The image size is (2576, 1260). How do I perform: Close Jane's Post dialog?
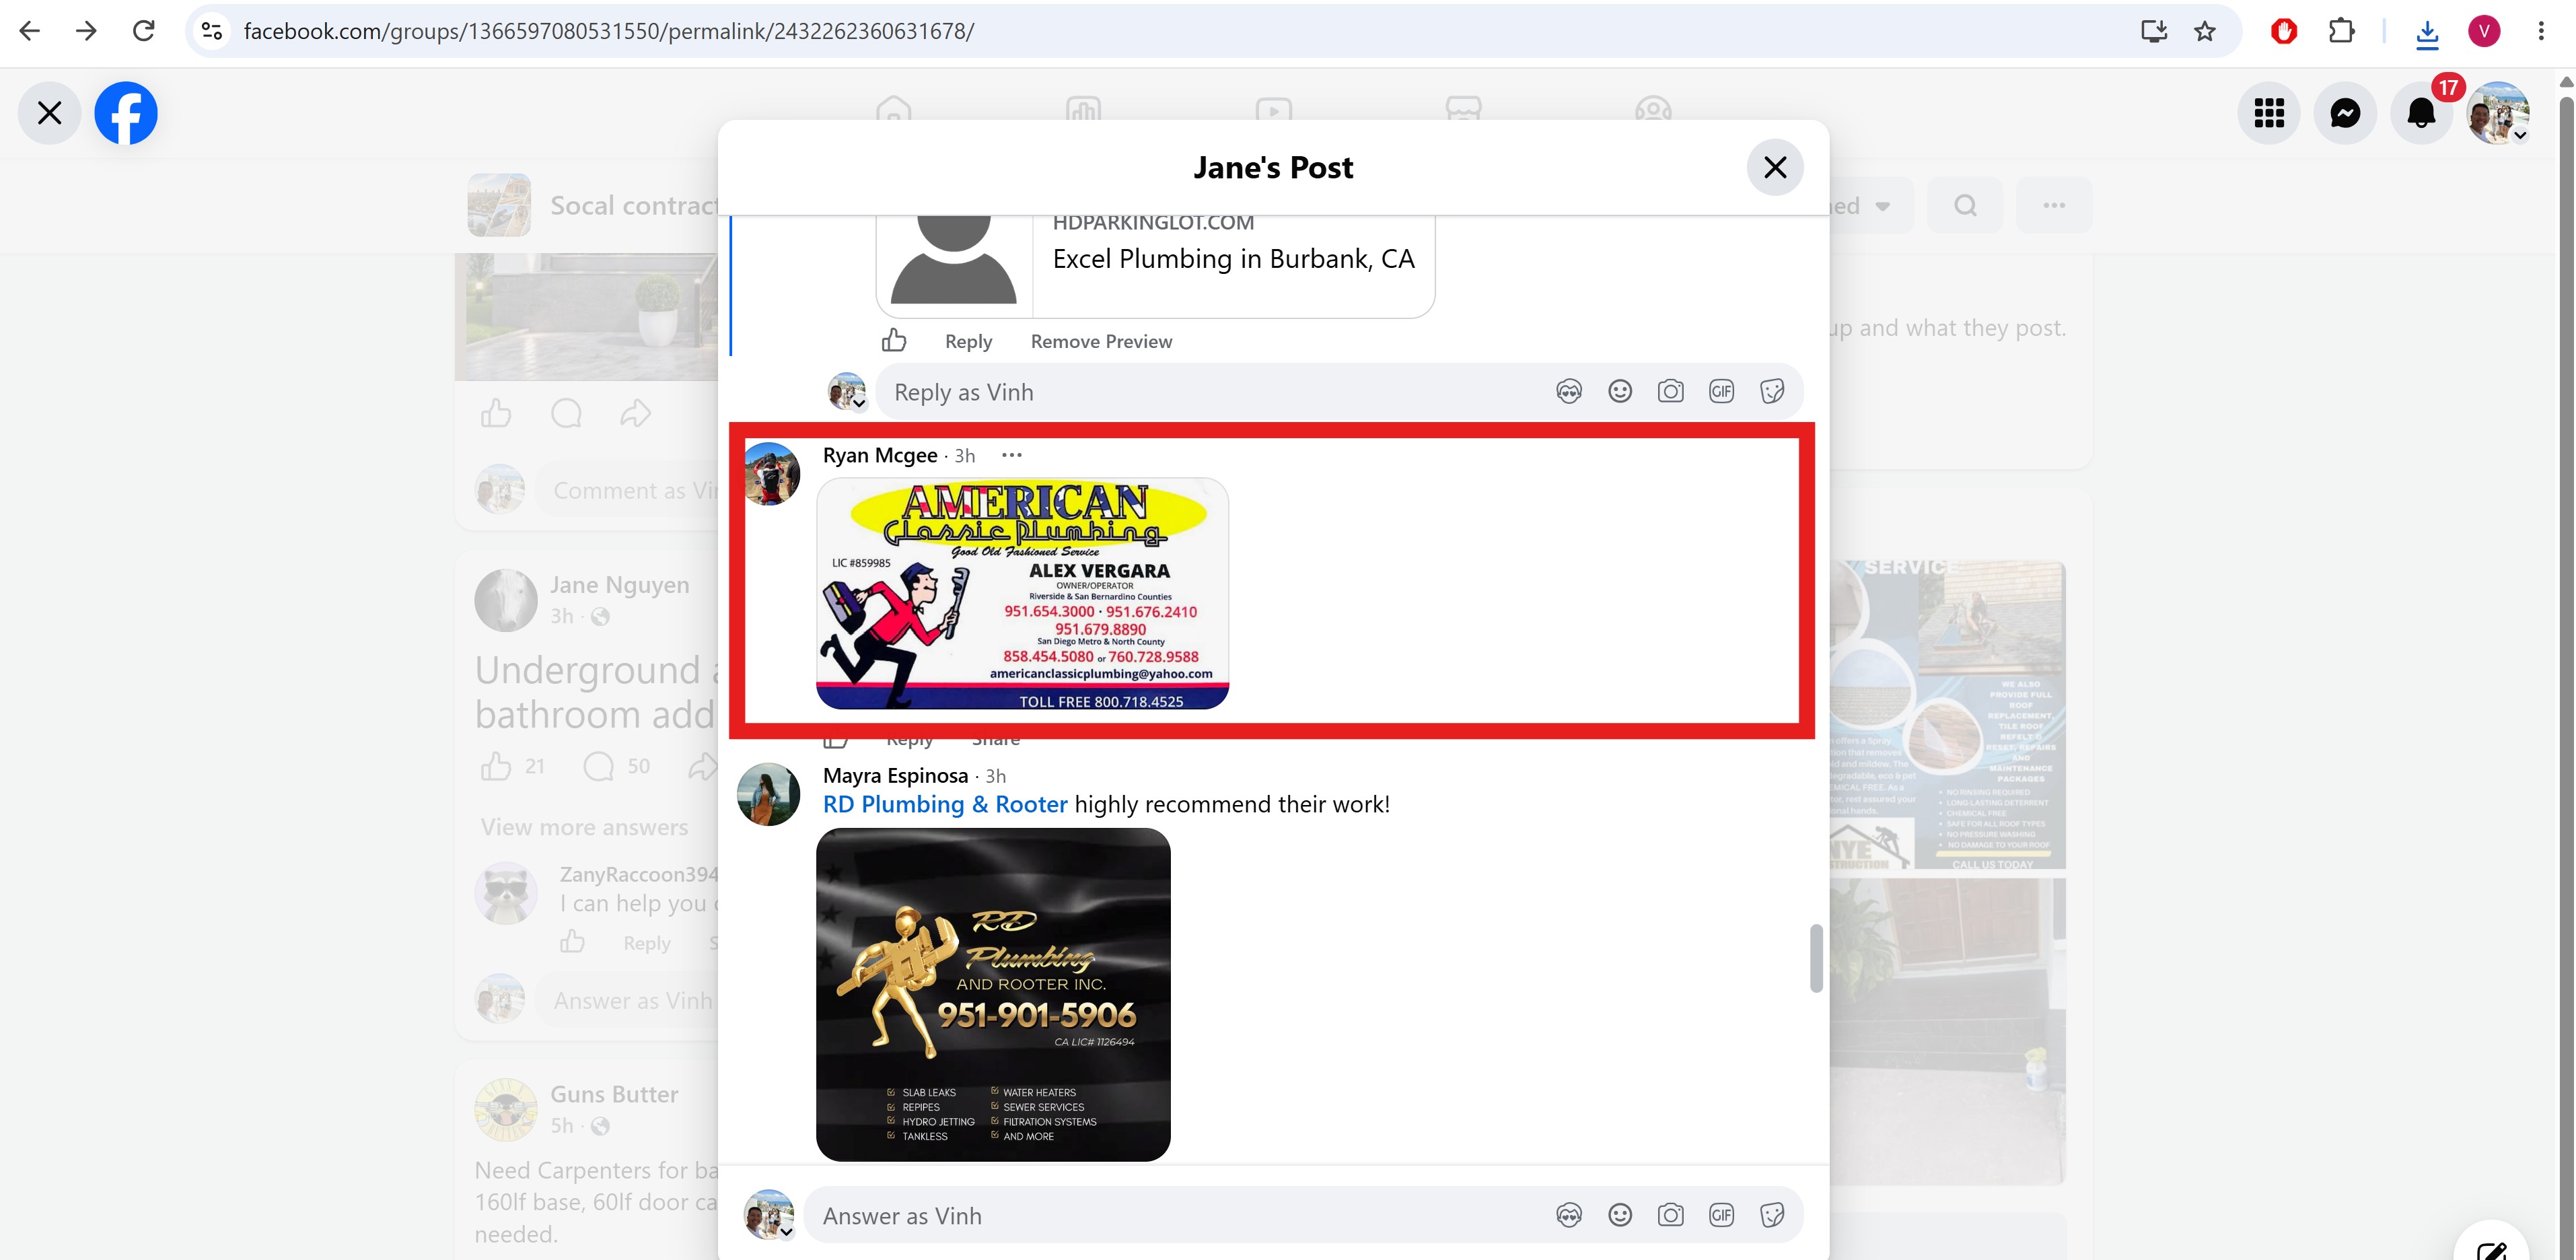[1775, 167]
